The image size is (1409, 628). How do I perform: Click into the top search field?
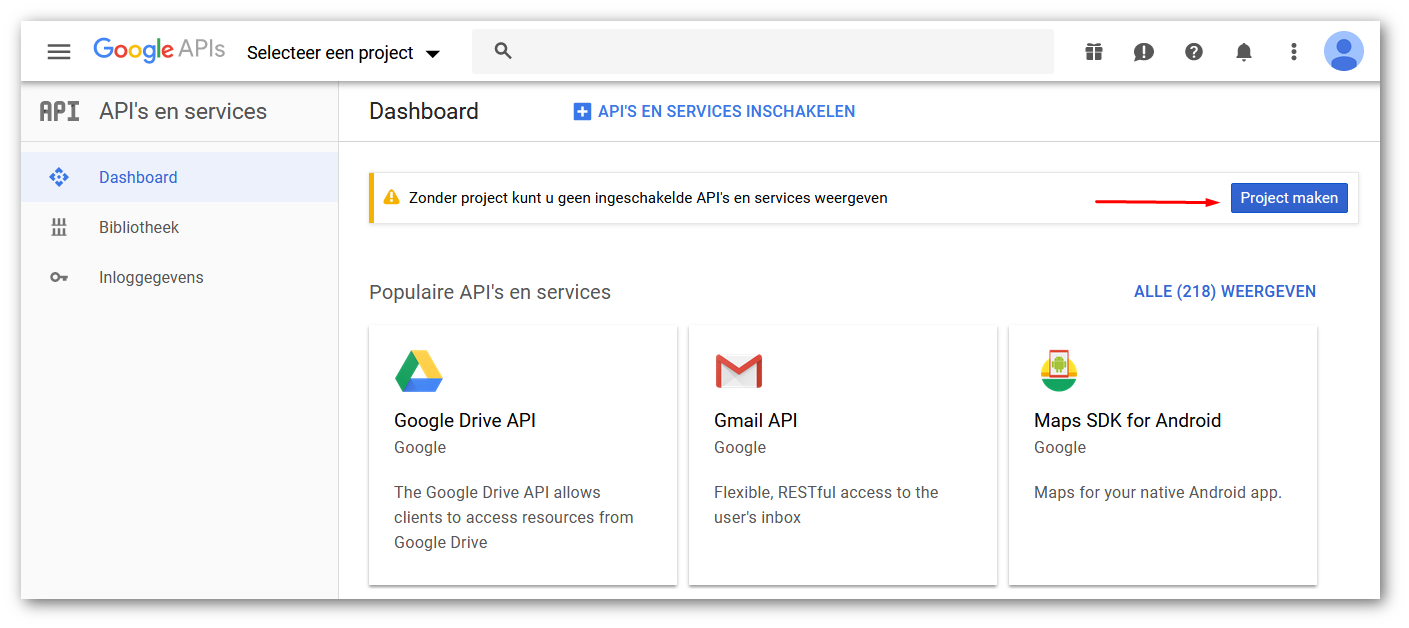[763, 51]
